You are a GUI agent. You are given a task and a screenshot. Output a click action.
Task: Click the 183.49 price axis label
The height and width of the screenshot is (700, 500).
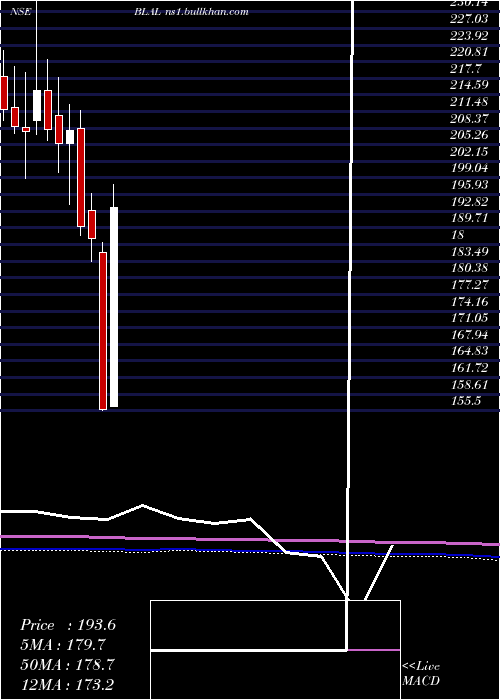pyautogui.click(x=469, y=251)
